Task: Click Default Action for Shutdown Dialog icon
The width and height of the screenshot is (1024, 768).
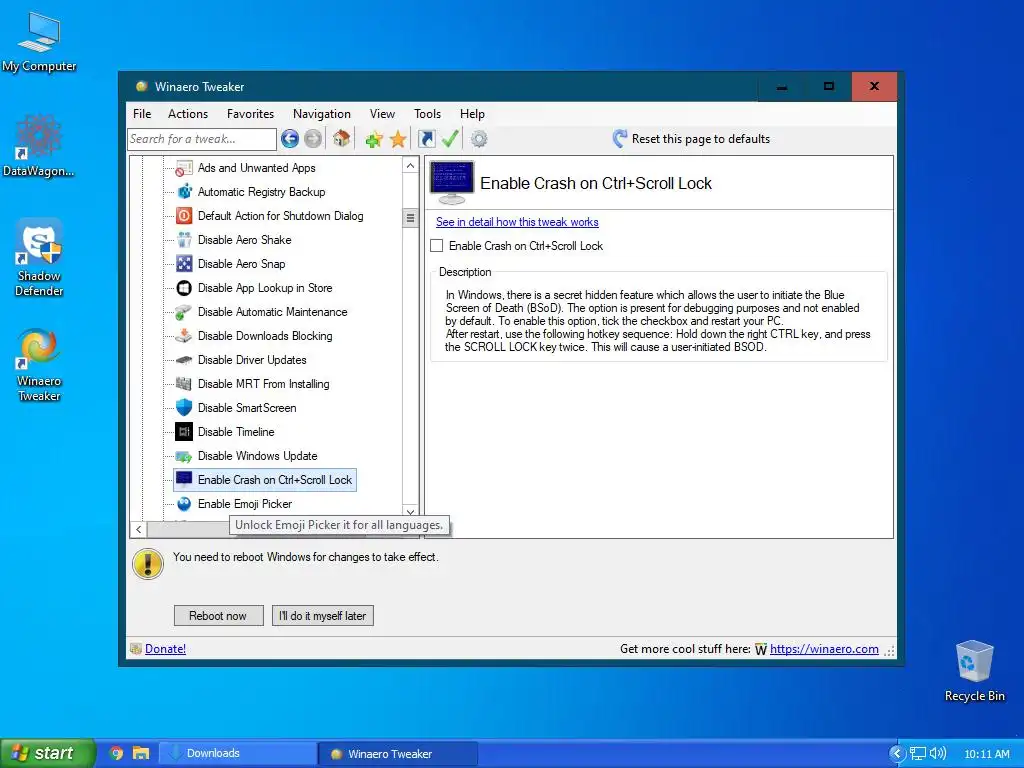Action: click(184, 216)
